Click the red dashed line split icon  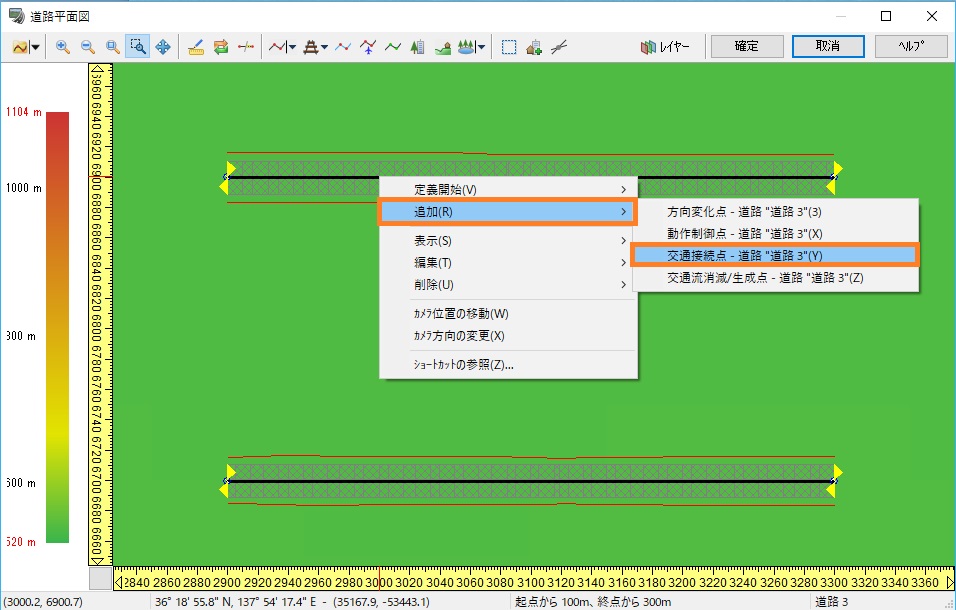click(x=246, y=47)
